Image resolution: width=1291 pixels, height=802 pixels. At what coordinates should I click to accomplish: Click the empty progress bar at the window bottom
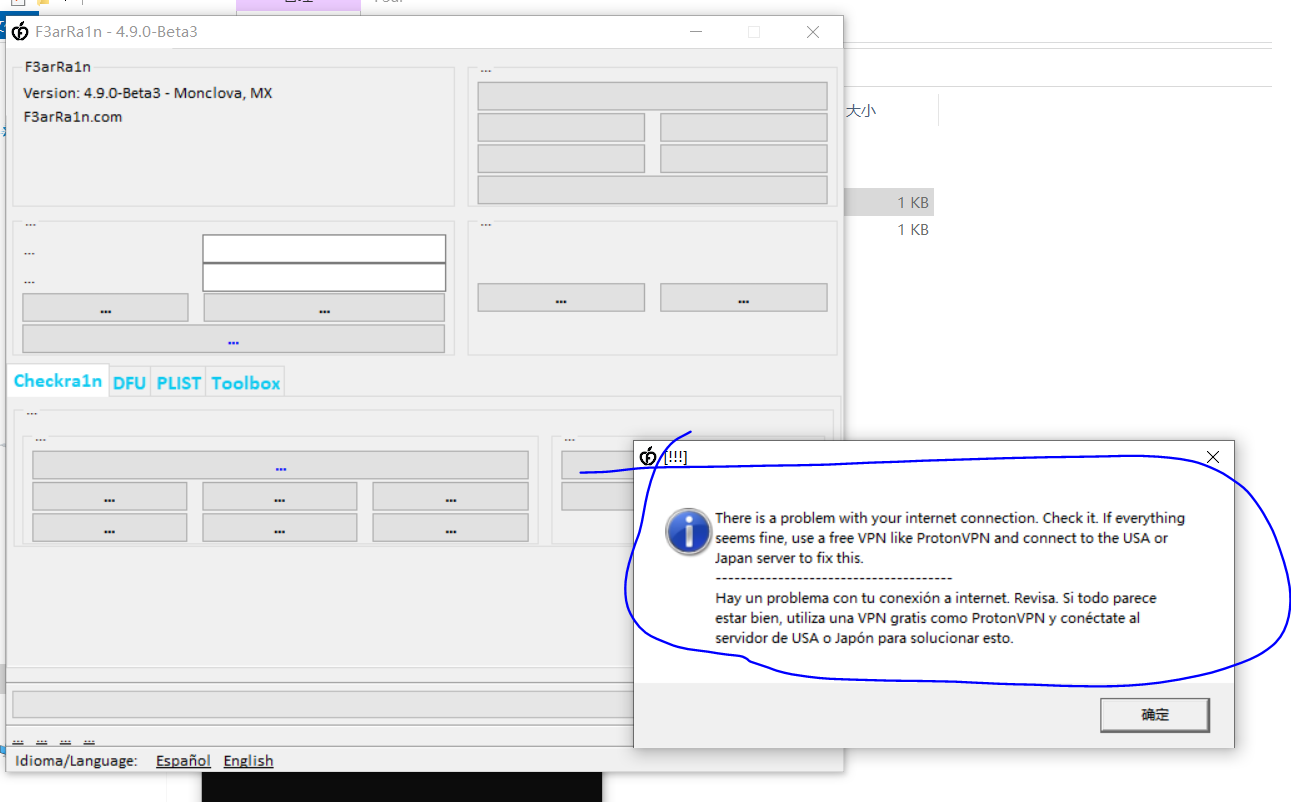coord(320,704)
